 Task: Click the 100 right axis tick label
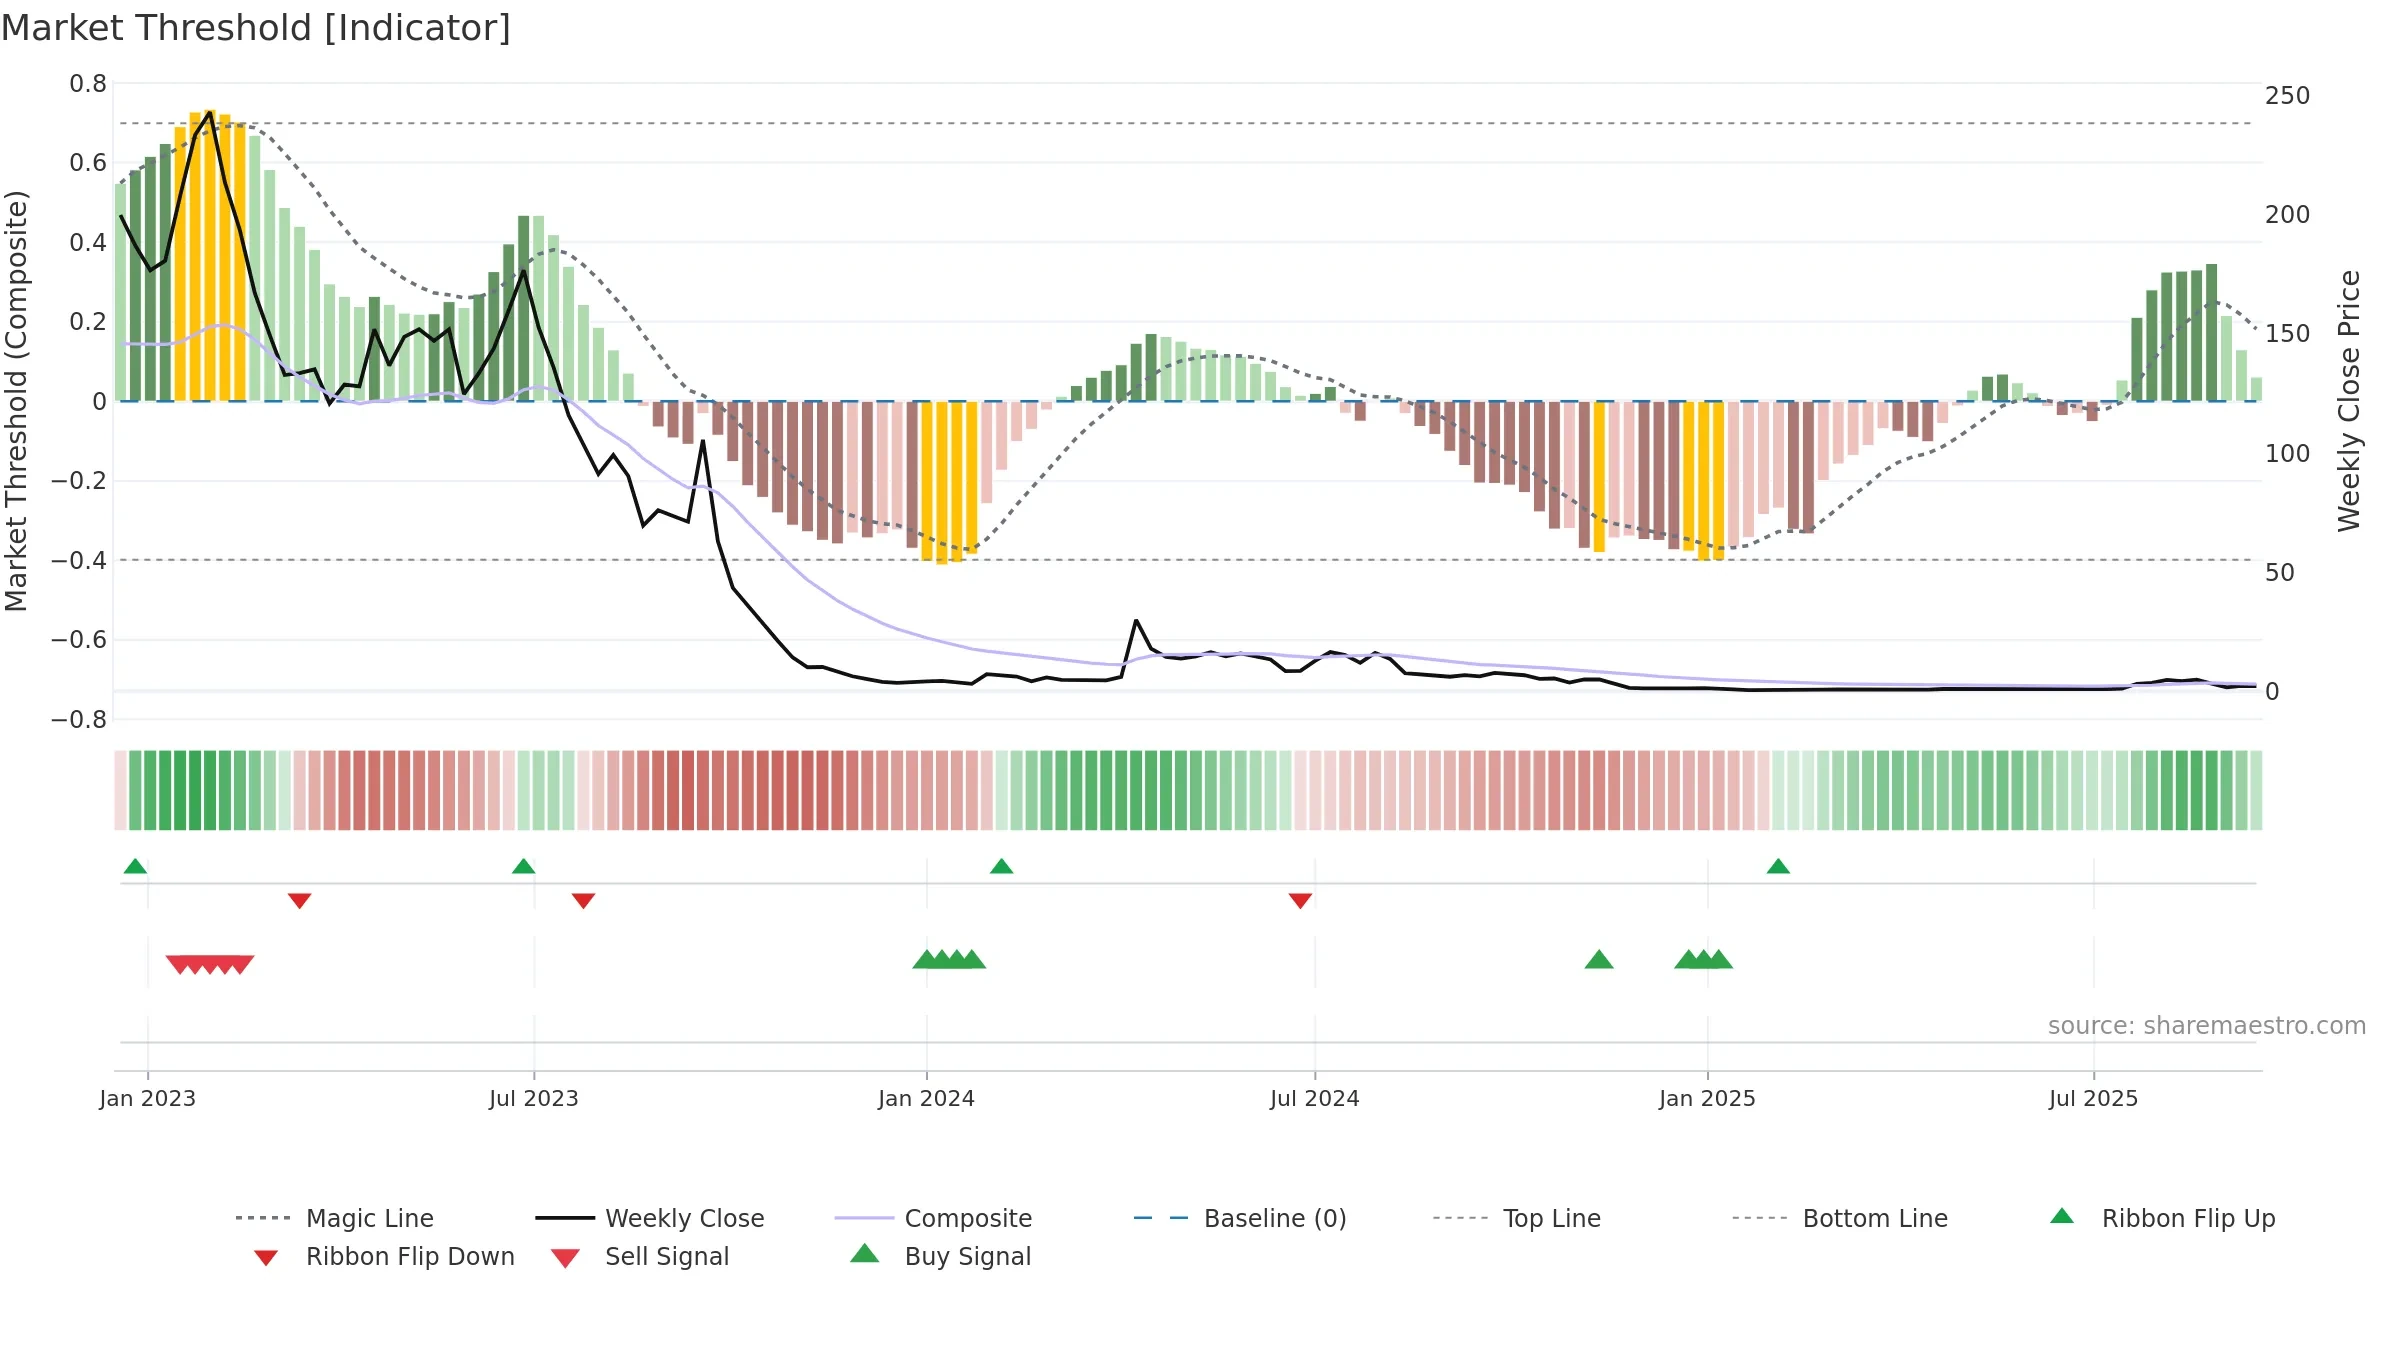coord(2287,454)
